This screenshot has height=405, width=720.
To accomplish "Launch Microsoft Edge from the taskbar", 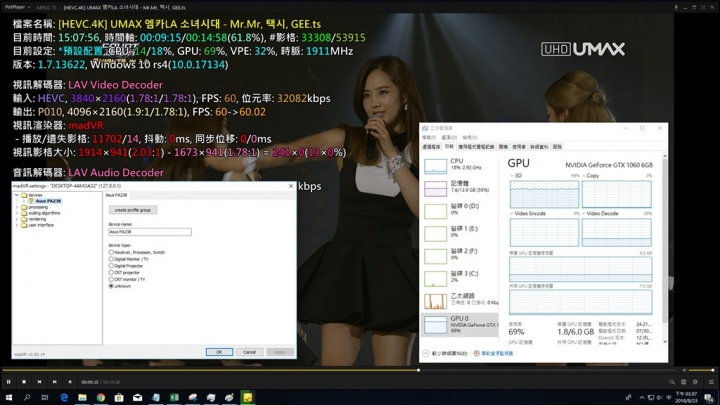I will [x=64, y=397].
